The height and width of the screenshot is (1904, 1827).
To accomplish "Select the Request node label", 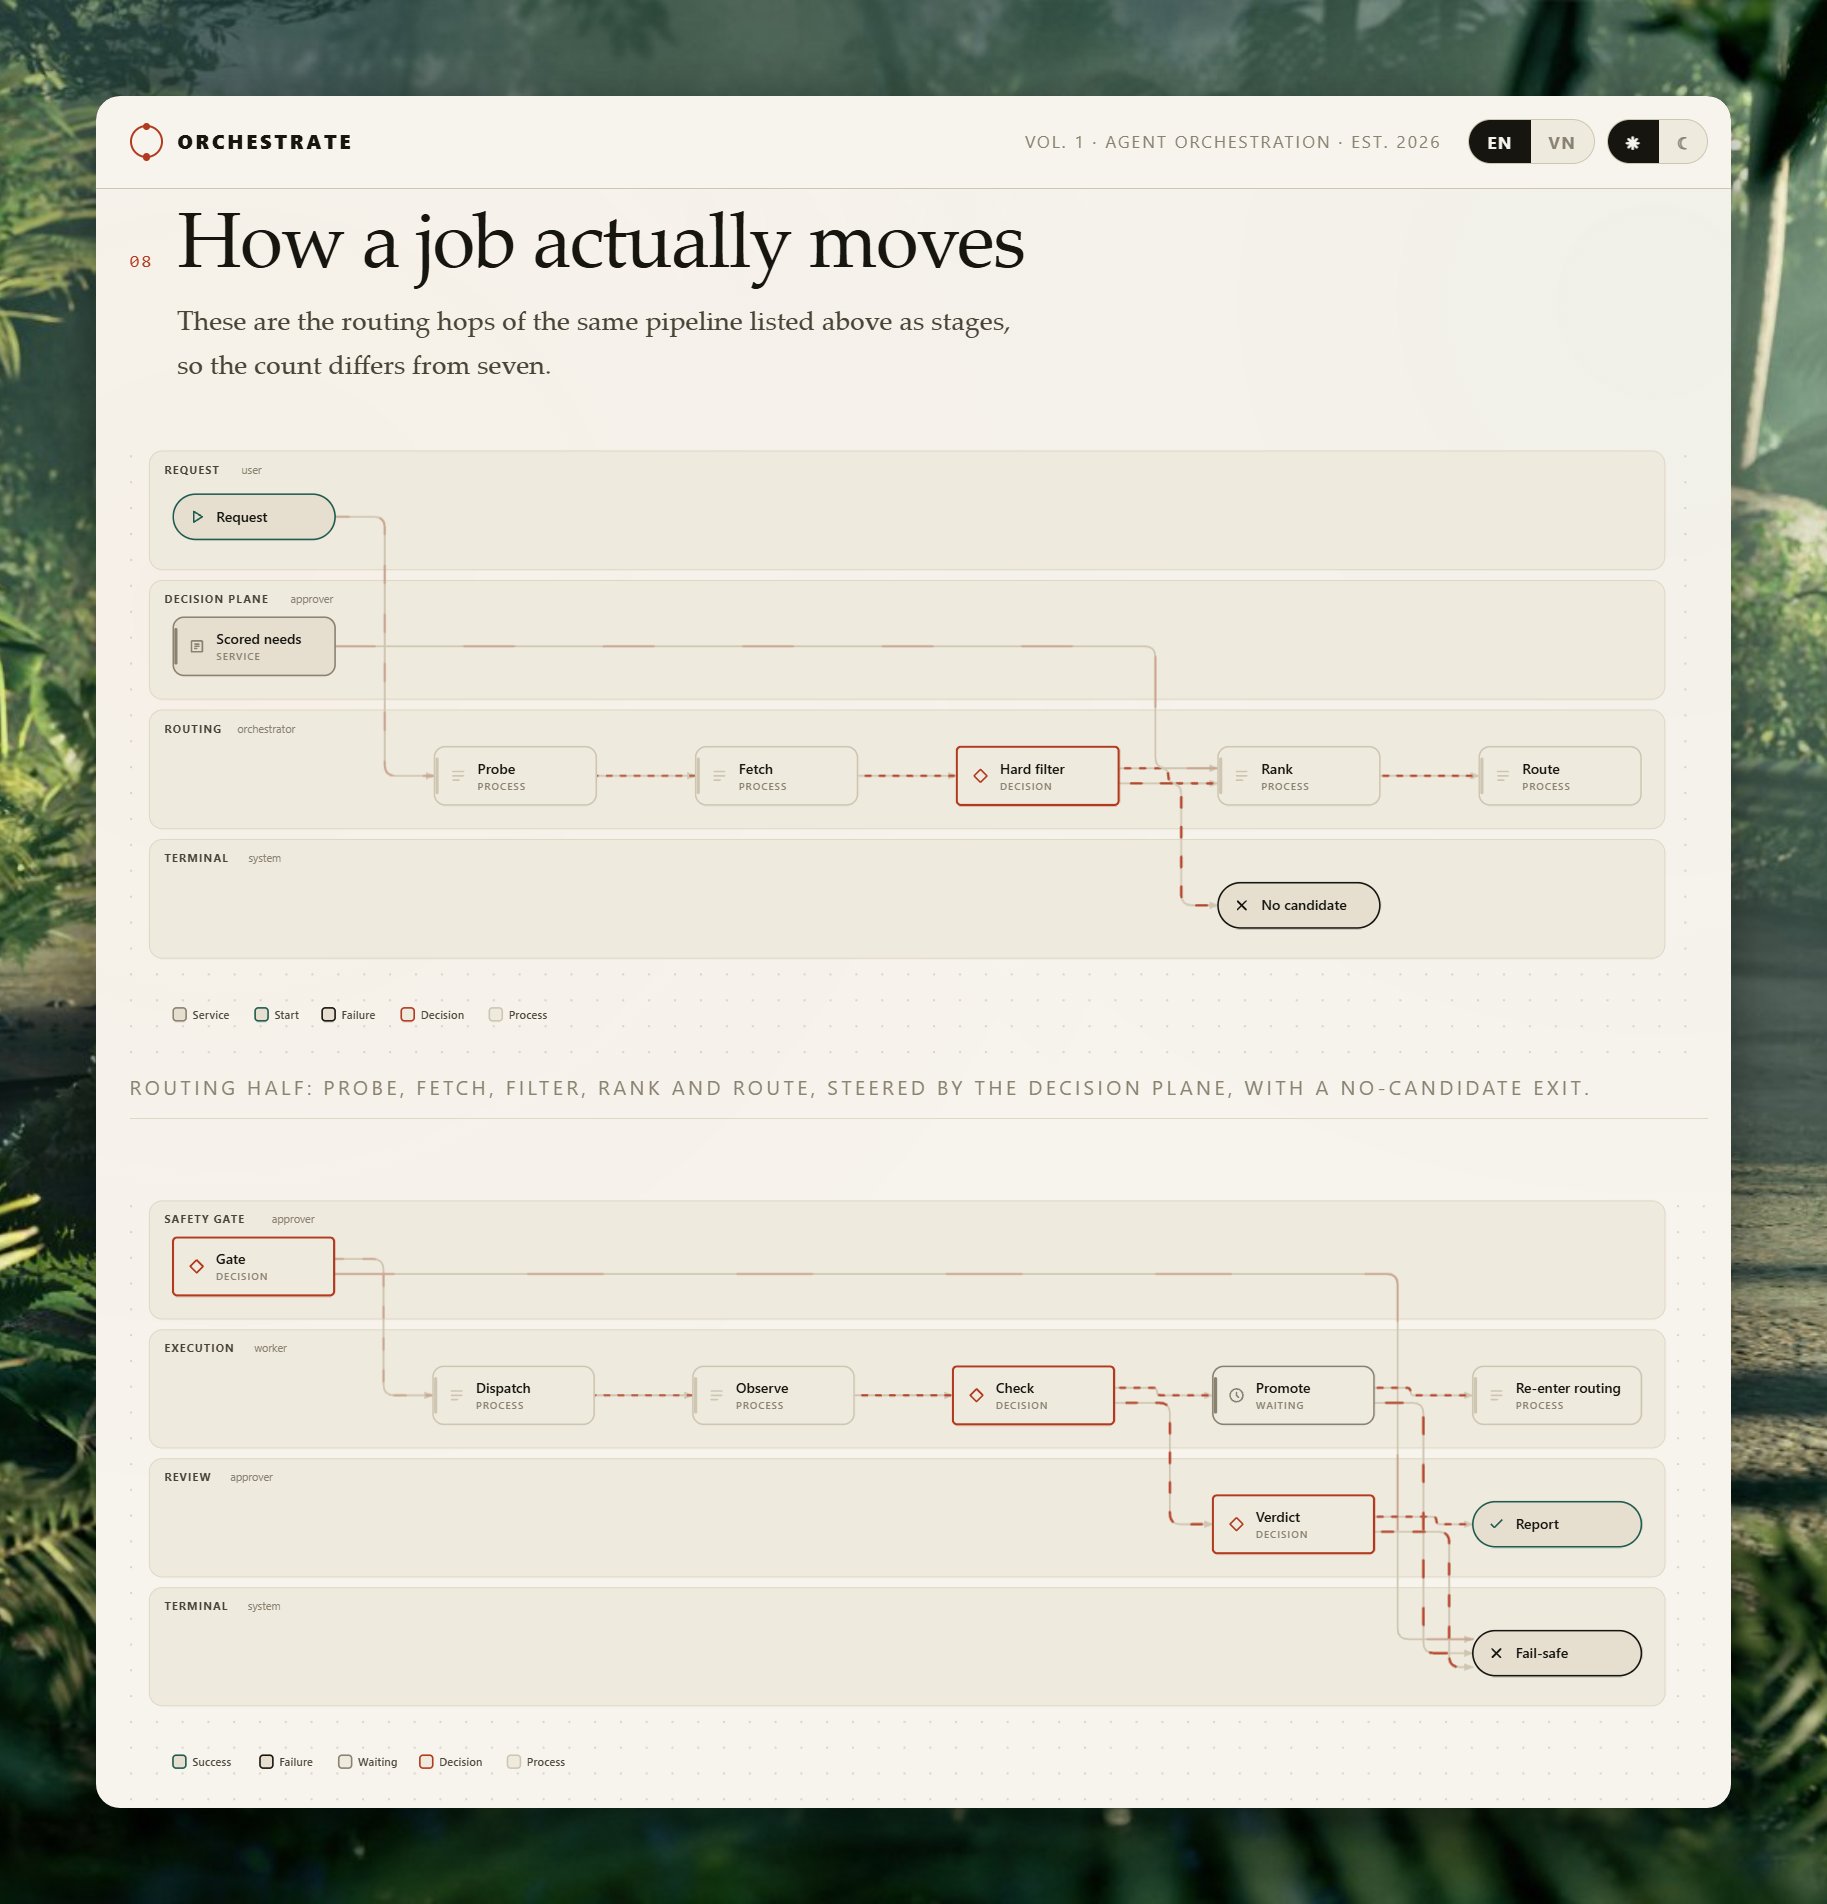I will tap(241, 517).
